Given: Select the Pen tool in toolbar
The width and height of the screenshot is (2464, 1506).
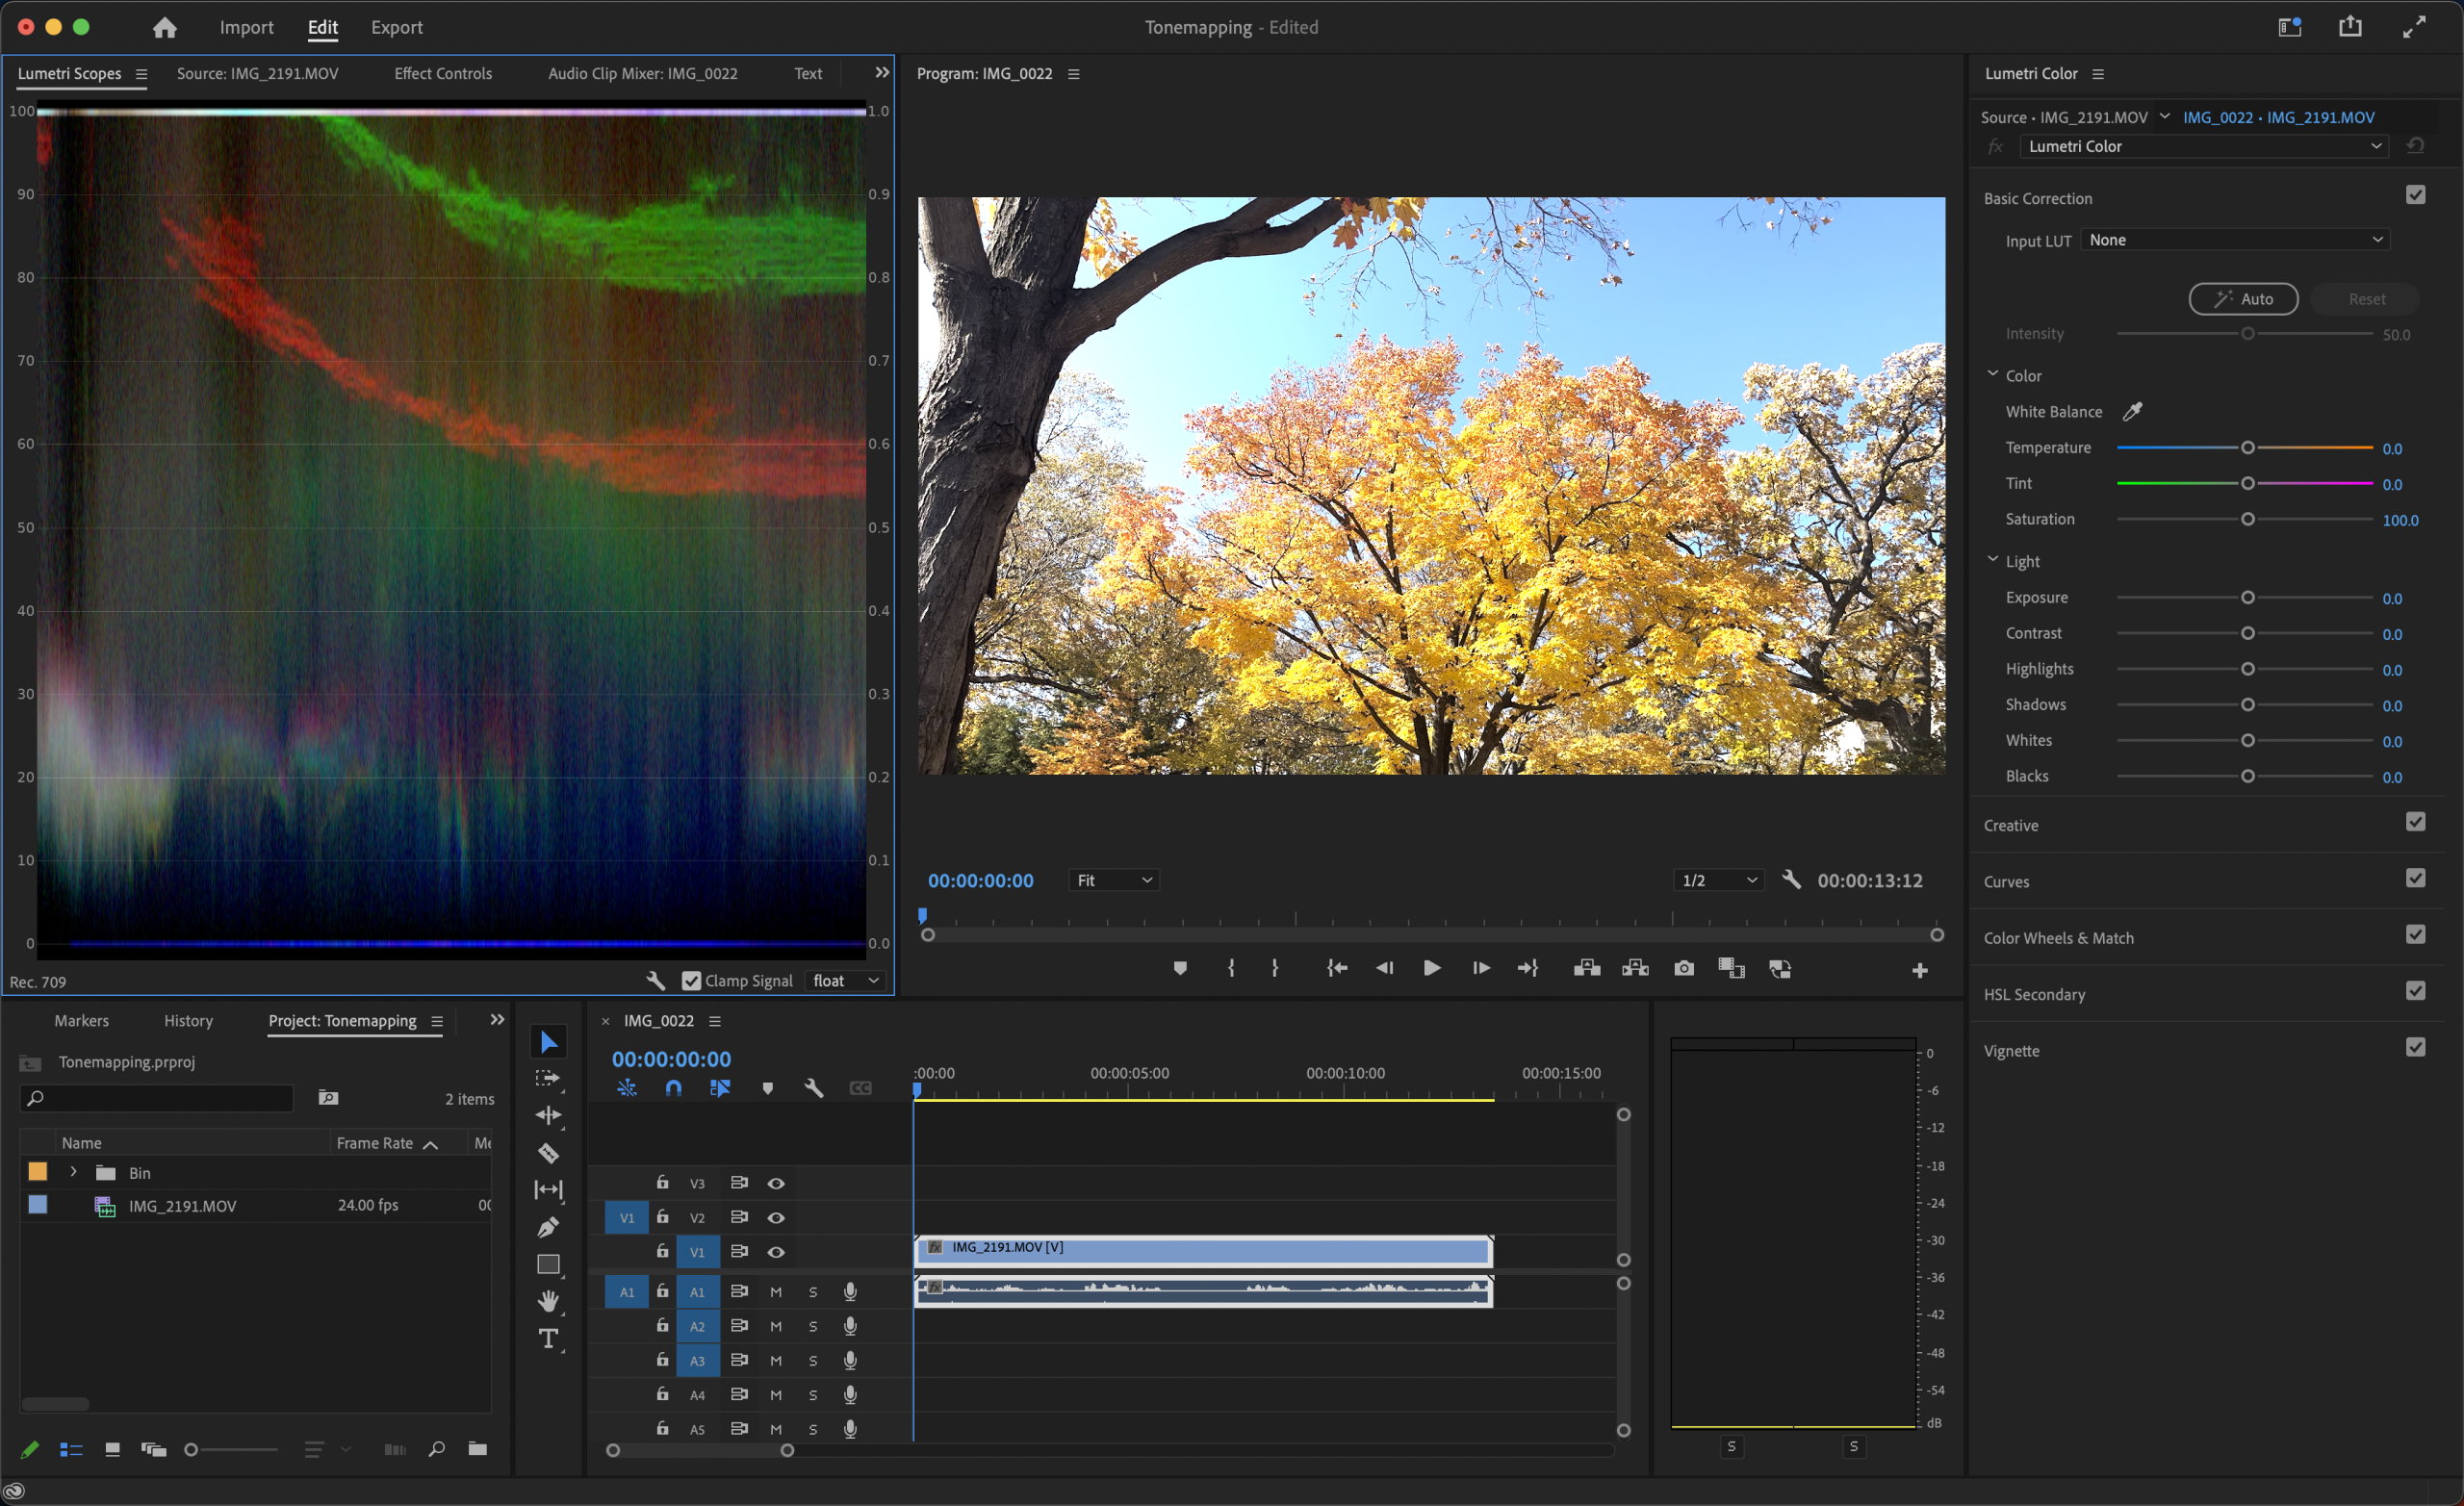Looking at the screenshot, I should [548, 1227].
